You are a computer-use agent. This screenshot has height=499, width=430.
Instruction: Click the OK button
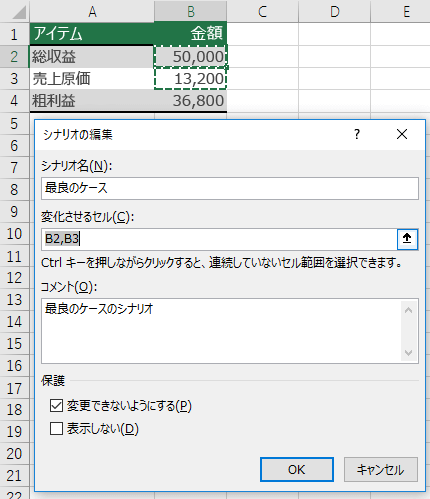pyautogui.click(x=297, y=469)
